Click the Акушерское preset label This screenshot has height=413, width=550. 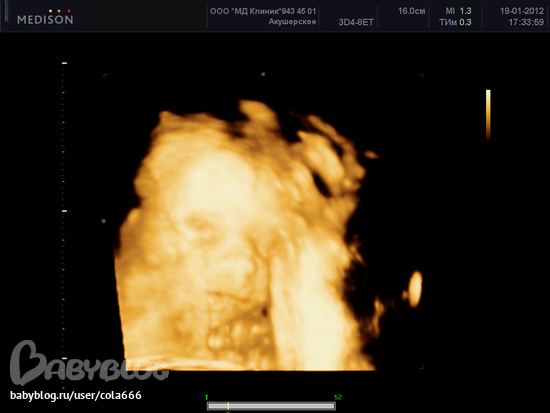click(292, 22)
